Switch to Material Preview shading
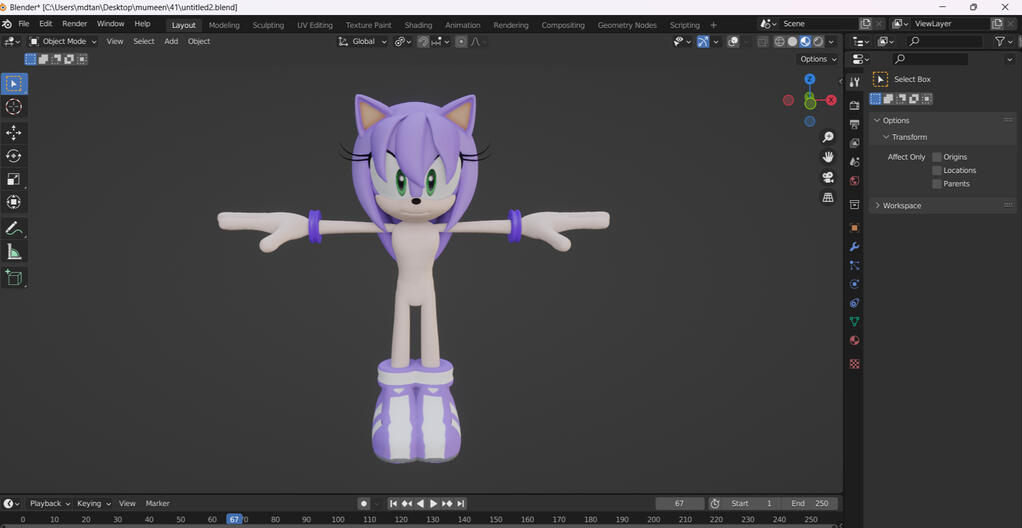1022x528 pixels. (x=805, y=42)
